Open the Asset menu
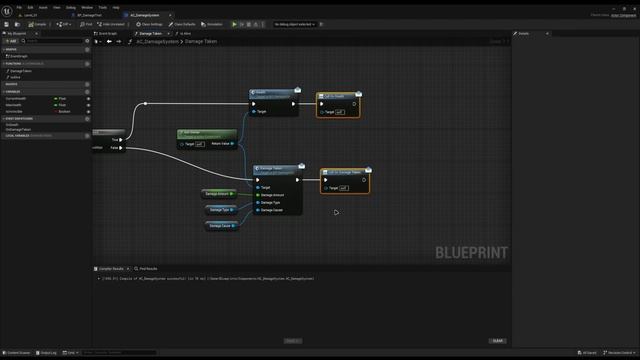 click(x=43, y=7)
